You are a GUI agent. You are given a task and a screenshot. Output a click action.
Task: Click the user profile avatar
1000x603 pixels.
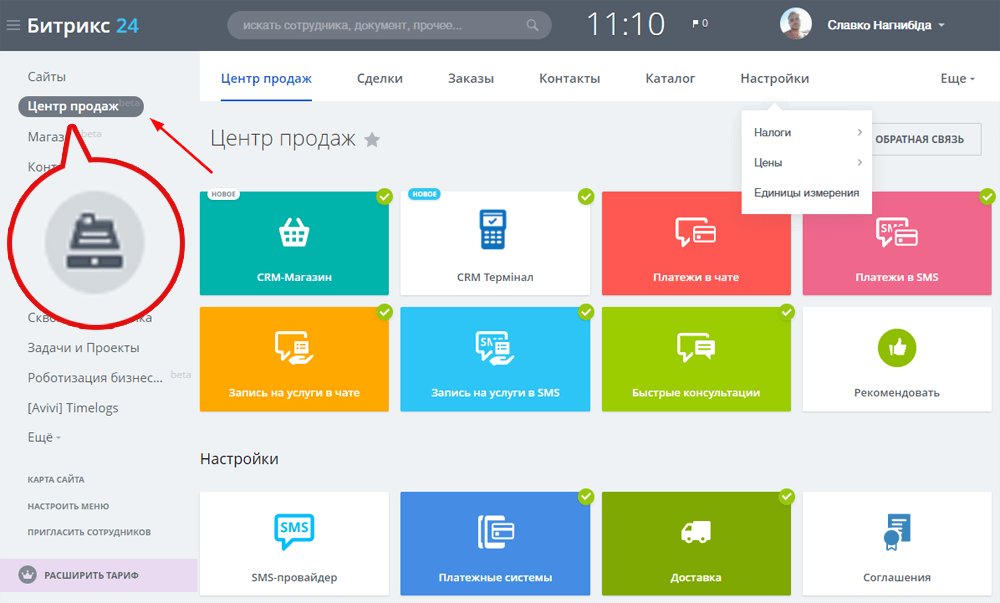795,24
